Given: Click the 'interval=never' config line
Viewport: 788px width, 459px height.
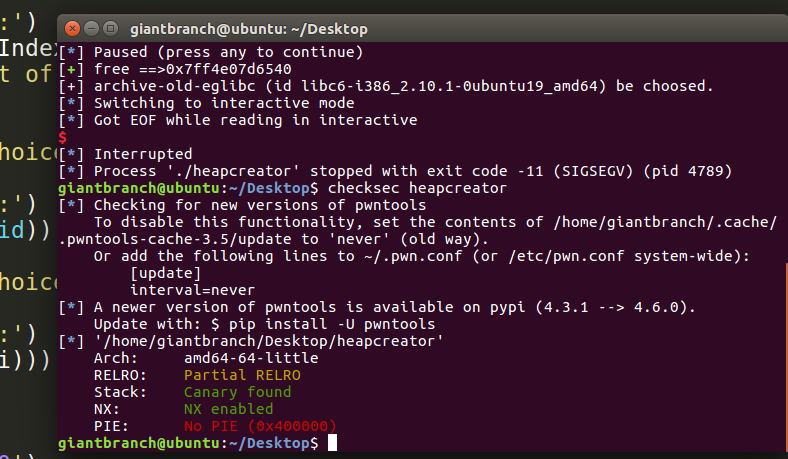Looking at the screenshot, I should [x=192, y=290].
